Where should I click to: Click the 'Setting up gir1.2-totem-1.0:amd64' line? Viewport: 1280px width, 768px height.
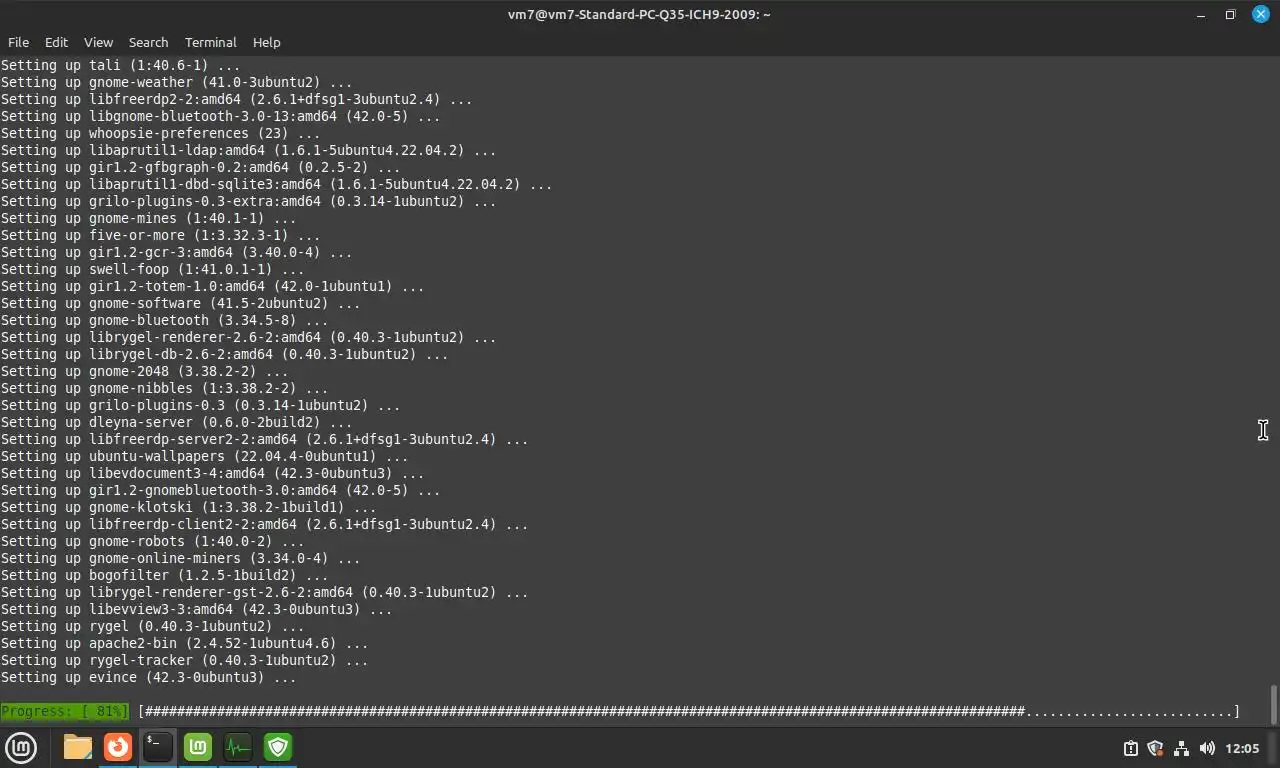212,286
